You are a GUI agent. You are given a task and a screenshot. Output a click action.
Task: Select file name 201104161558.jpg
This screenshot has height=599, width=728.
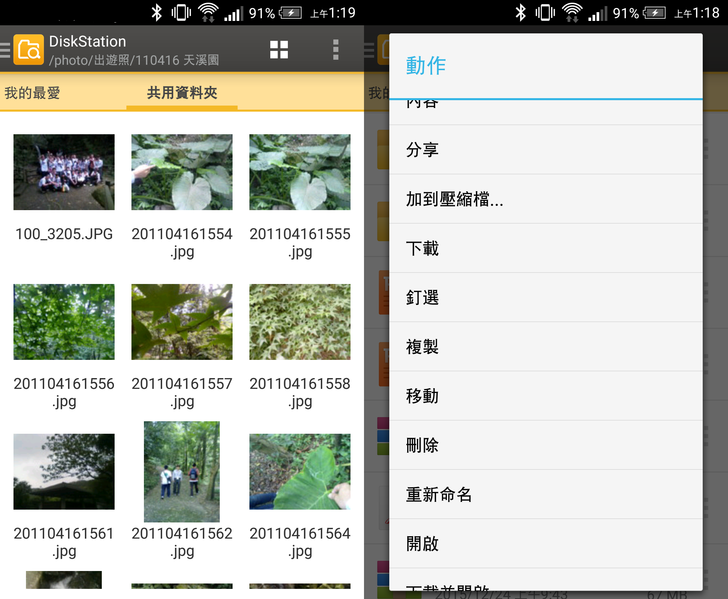point(300,393)
